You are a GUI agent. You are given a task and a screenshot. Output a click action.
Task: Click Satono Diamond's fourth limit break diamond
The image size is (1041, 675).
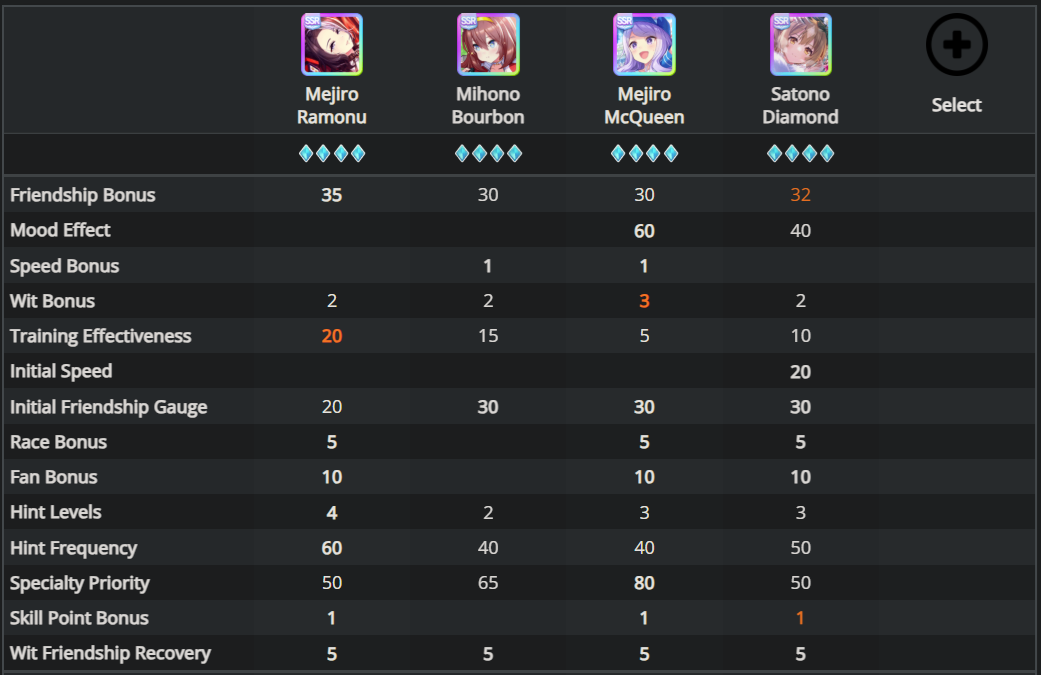pyautogui.click(x=827, y=154)
